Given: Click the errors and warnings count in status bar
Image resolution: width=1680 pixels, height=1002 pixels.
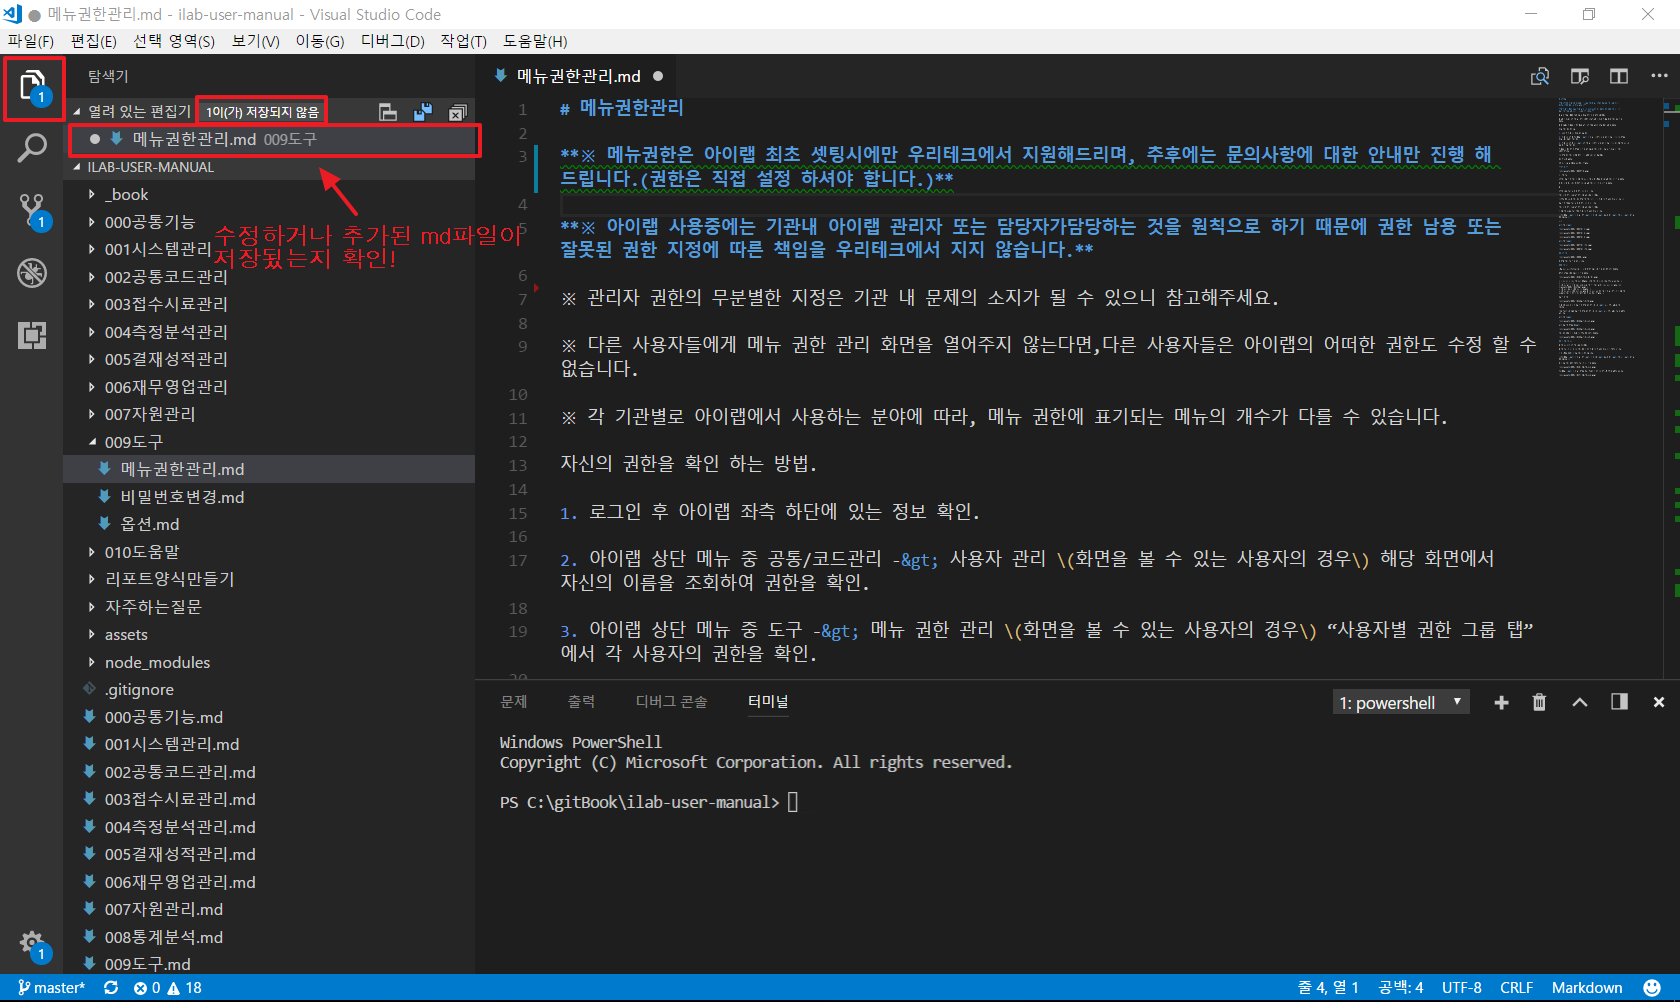Looking at the screenshot, I should [168, 988].
